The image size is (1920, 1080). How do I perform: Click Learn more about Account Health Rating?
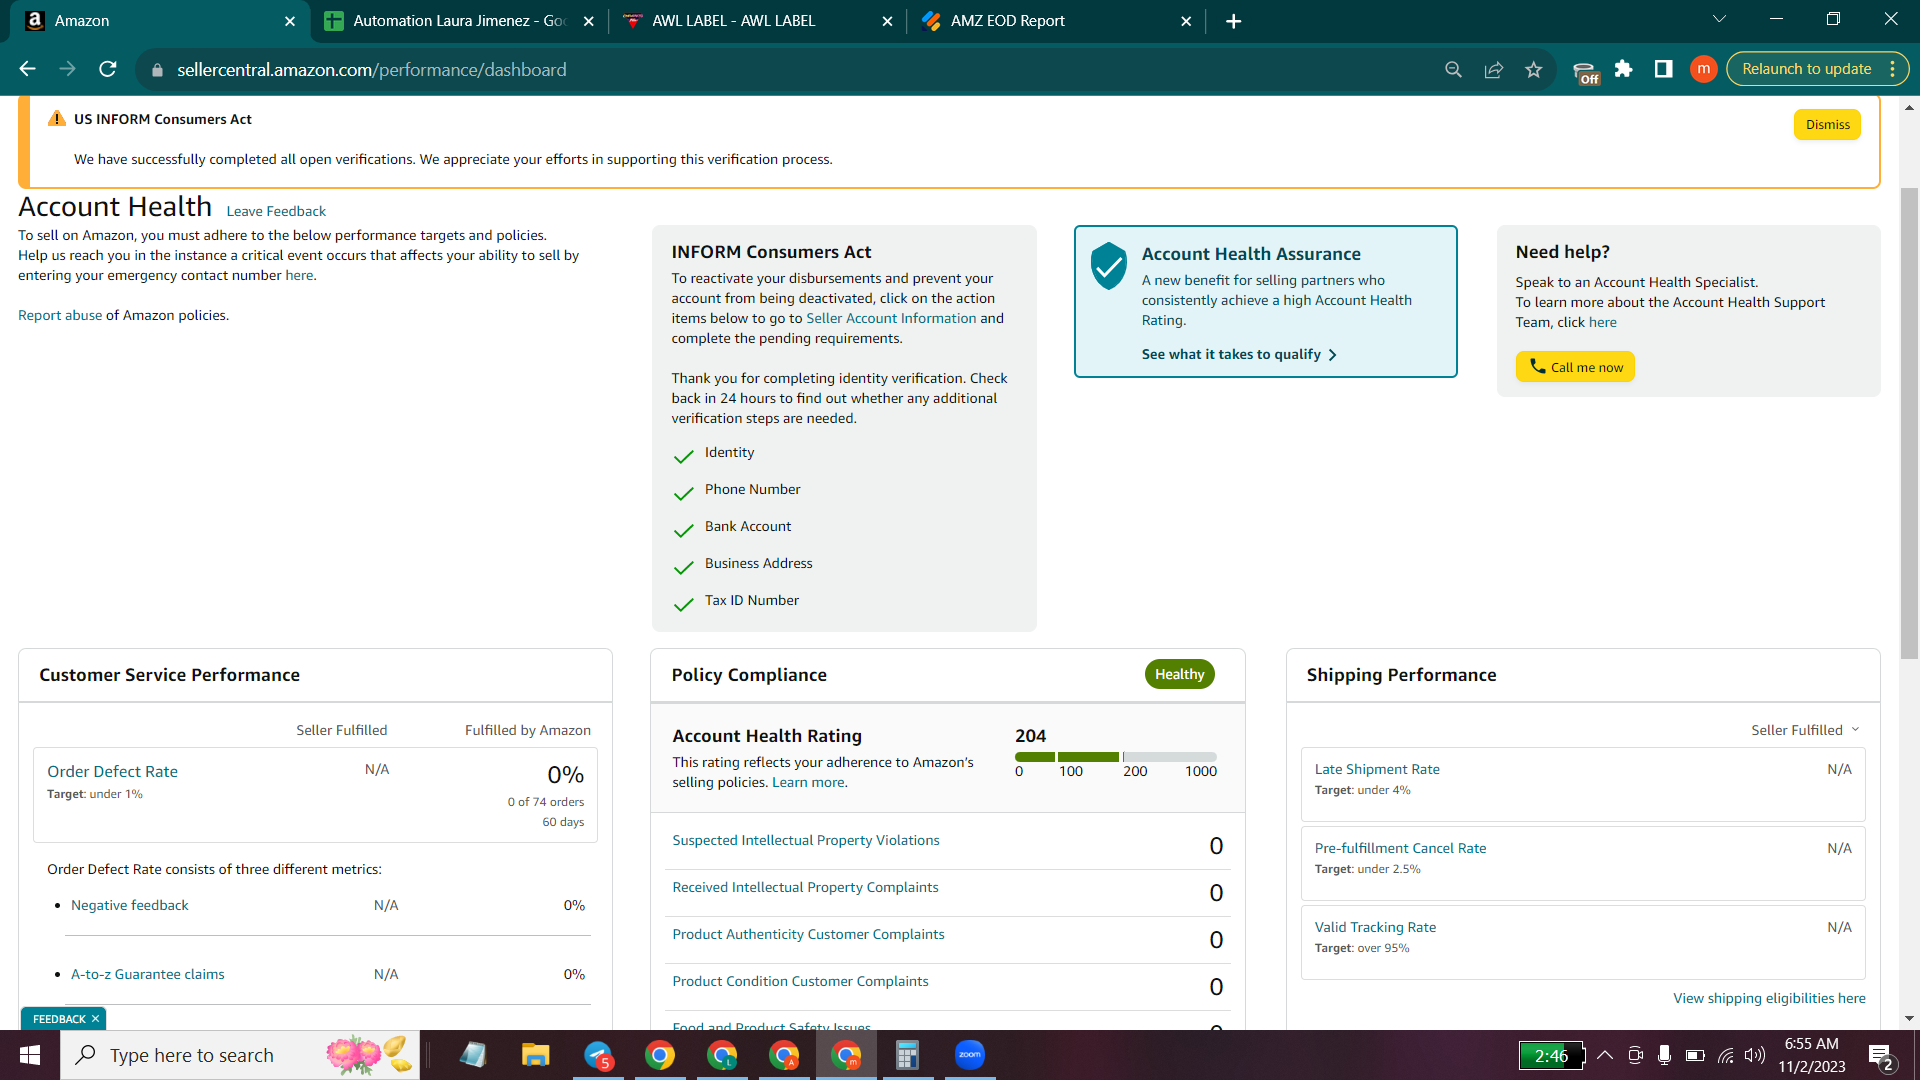808,782
